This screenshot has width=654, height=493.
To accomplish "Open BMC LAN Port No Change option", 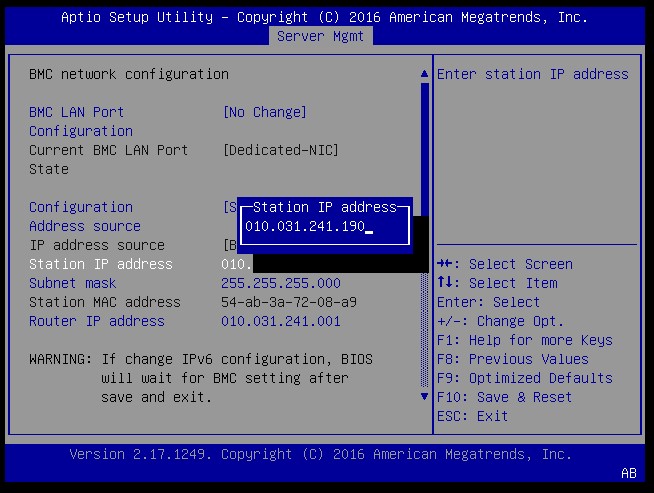I will [x=264, y=112].
